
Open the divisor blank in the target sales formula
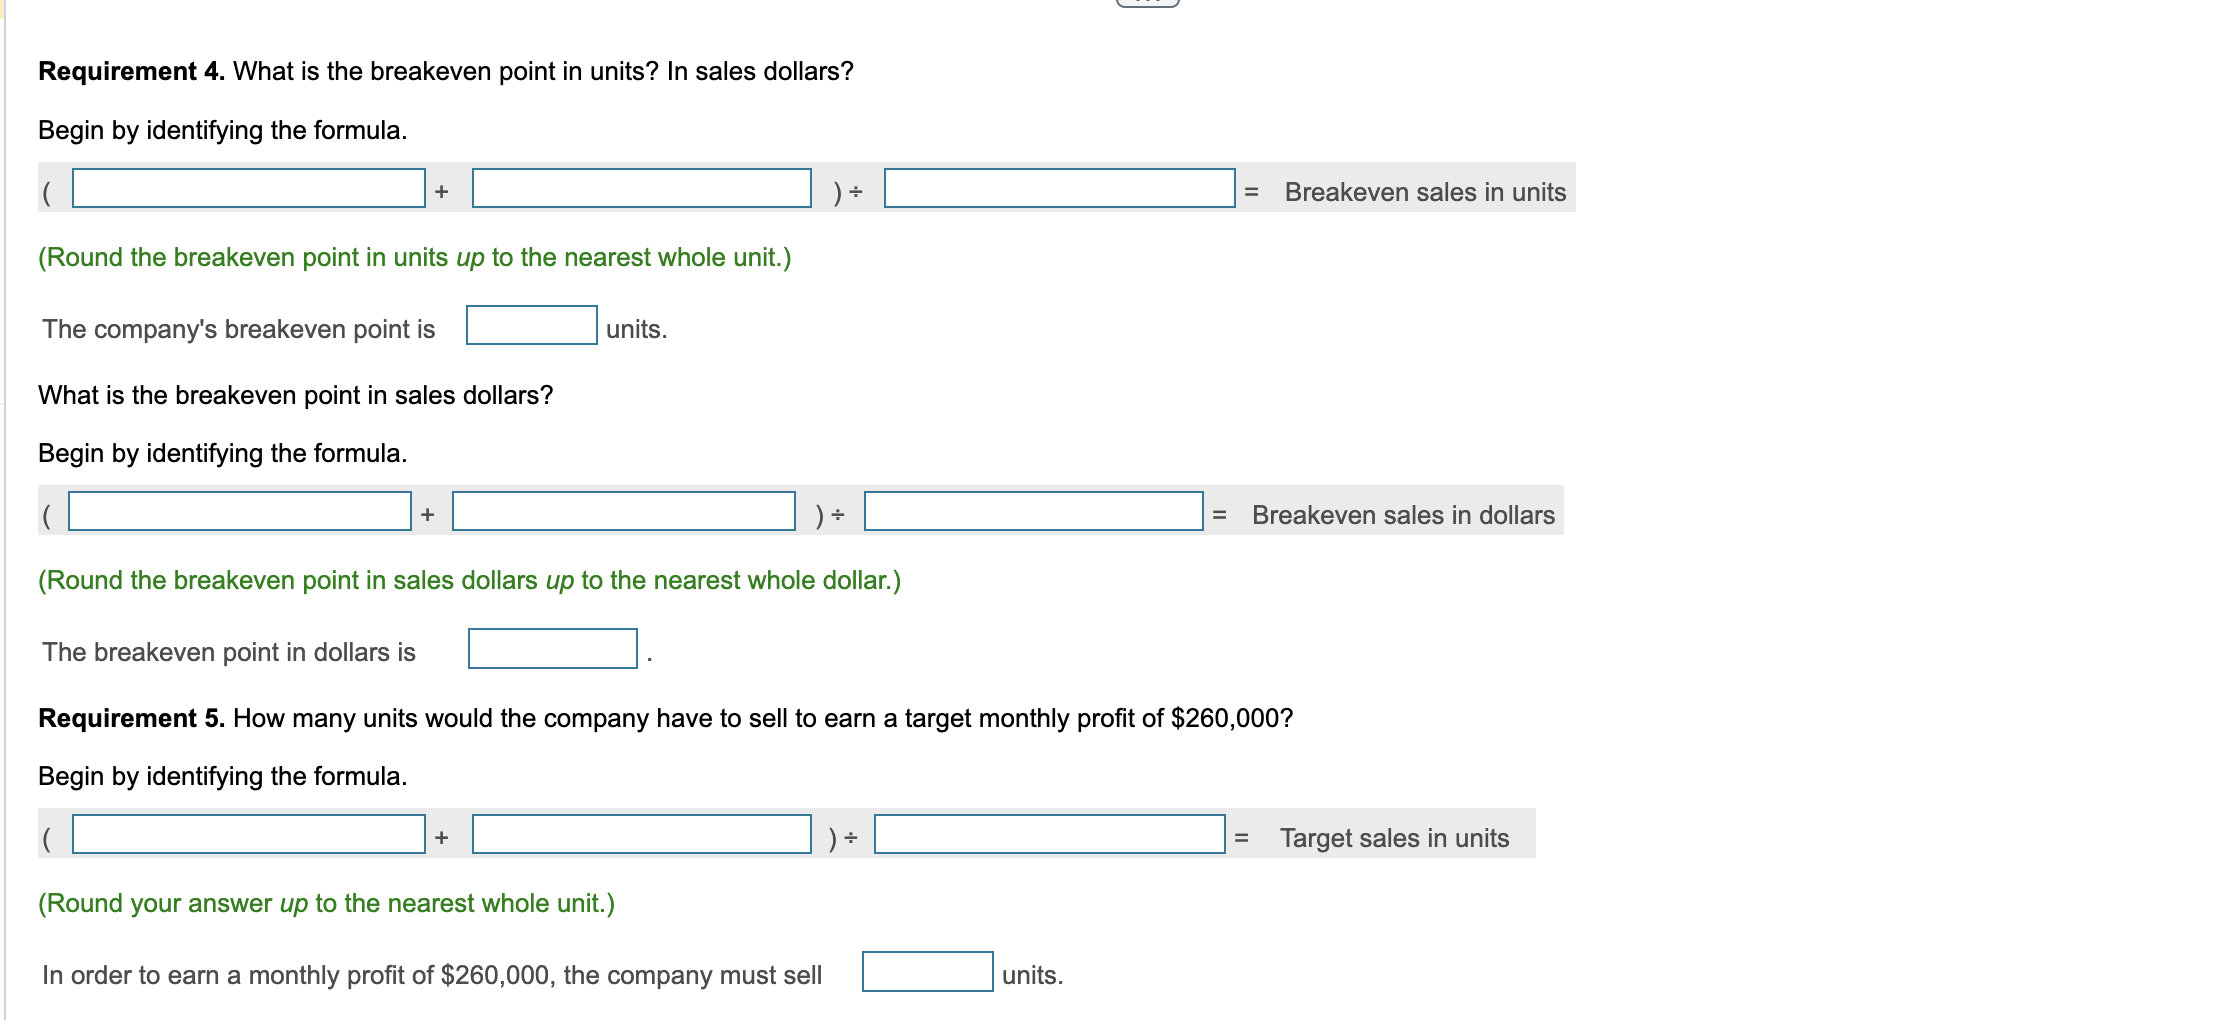pyautogui.click(x=1050, y=836)
